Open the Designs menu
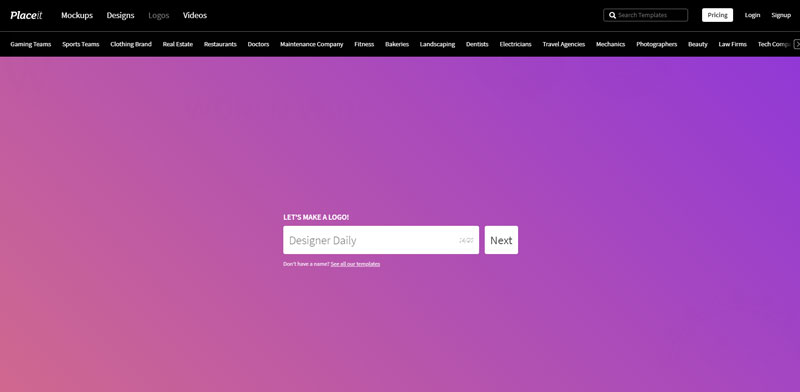 coord(120,15)
